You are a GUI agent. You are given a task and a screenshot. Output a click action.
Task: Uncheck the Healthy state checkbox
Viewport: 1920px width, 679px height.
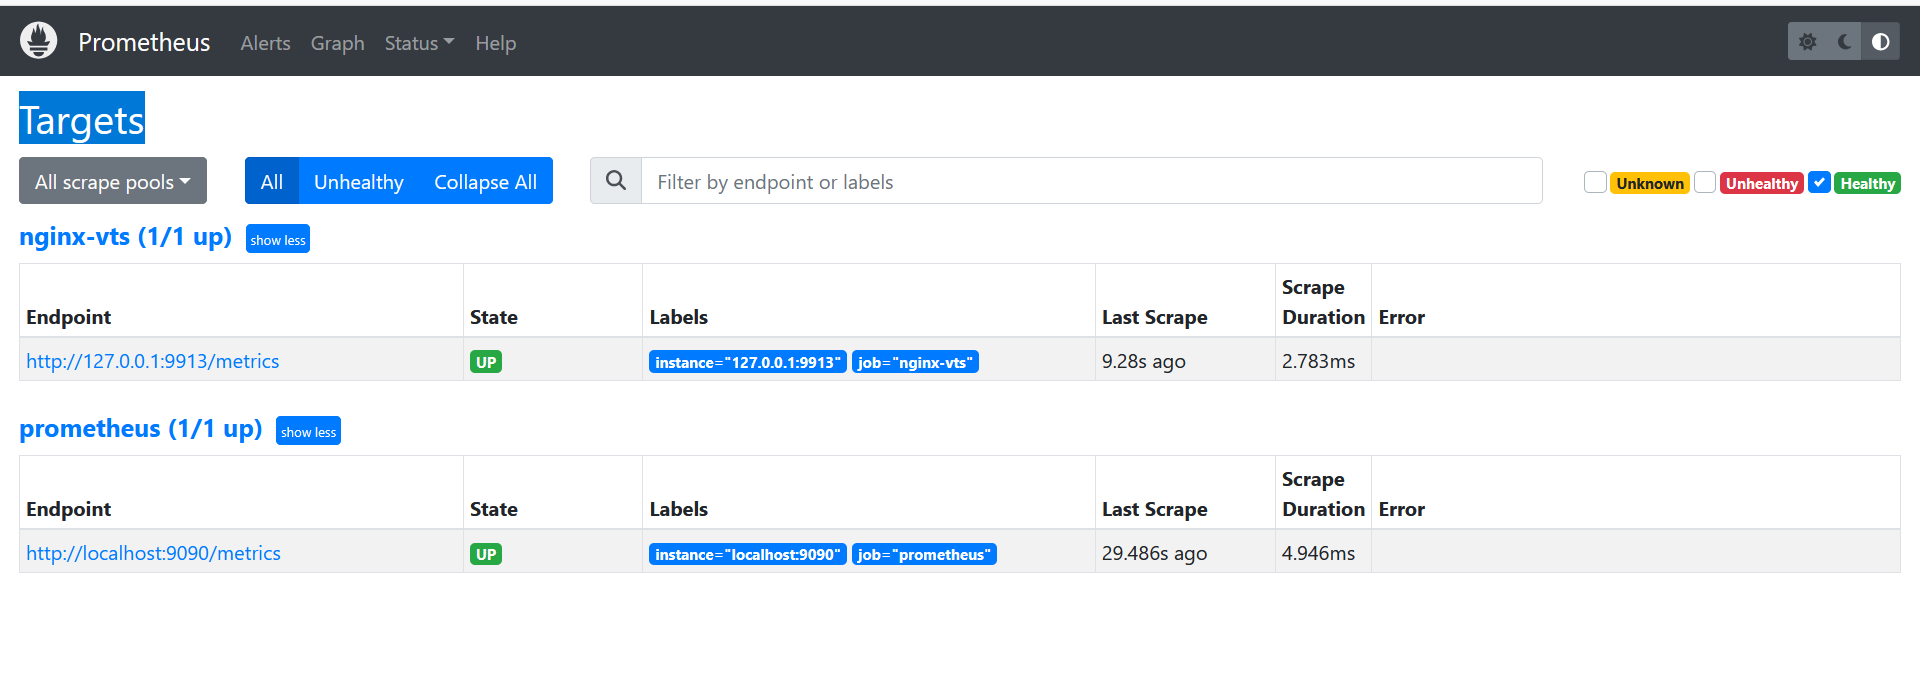click(x=1819, y=183)
